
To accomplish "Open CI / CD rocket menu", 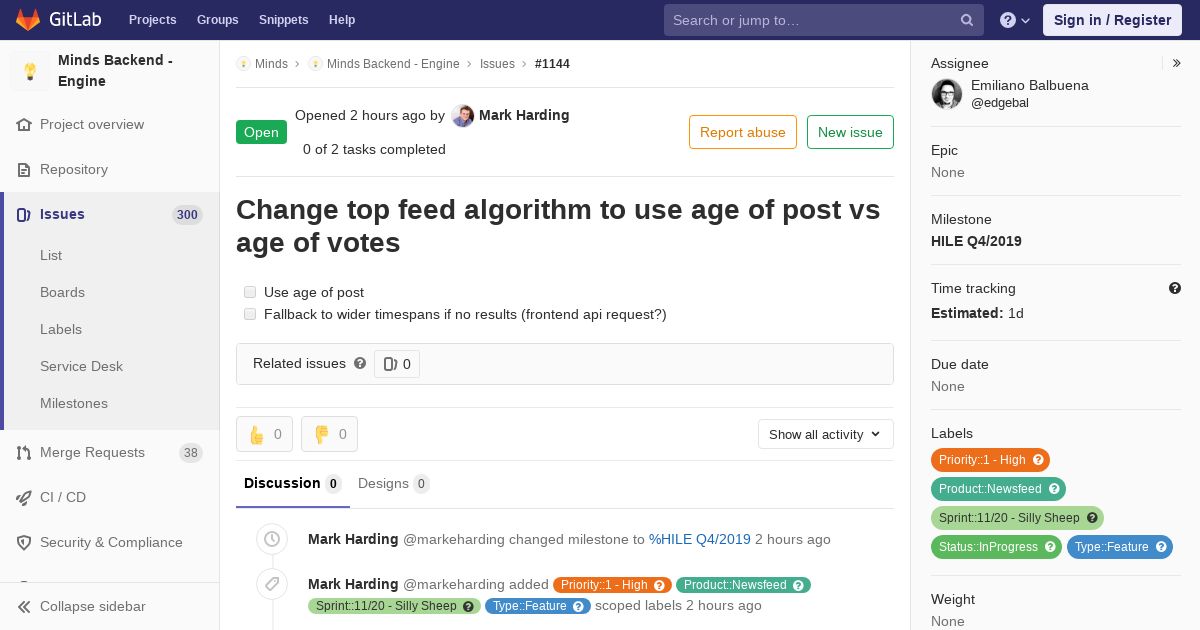I will [x=62, y=497].
